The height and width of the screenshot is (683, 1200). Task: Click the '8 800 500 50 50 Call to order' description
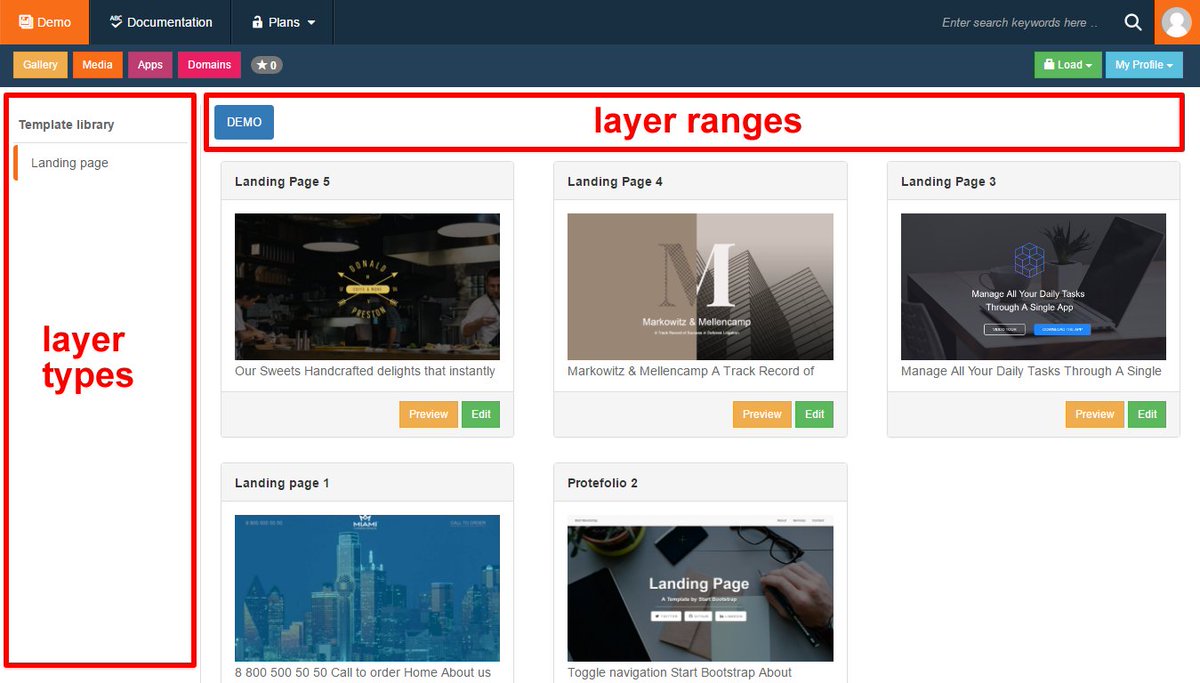(x=363, y=673)
